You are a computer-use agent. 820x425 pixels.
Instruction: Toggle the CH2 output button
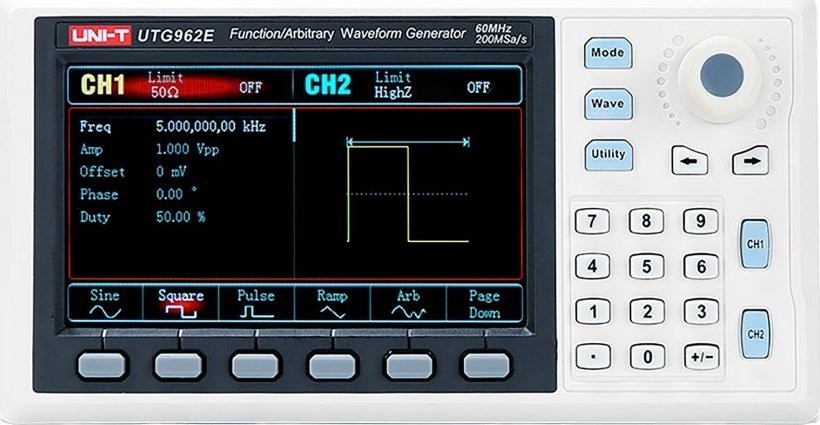(x=756, y=334)
